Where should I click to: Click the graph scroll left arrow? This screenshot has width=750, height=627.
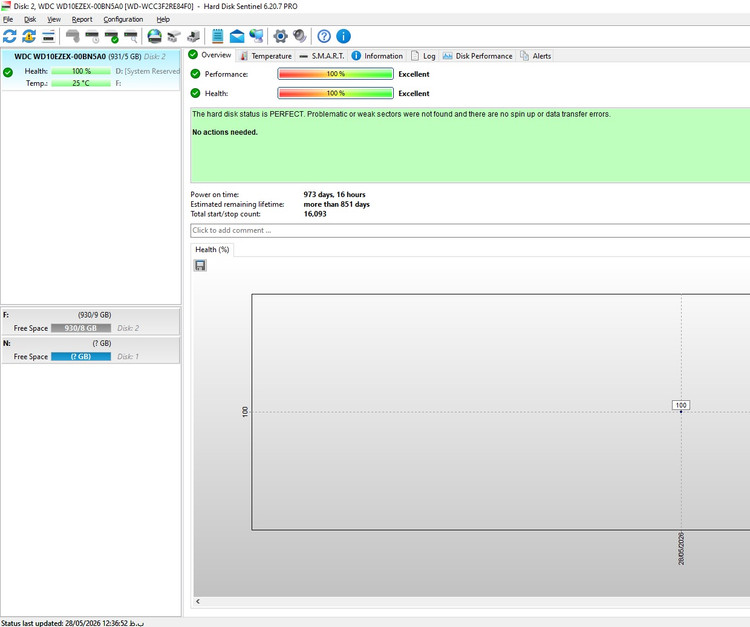coord(198,602)
